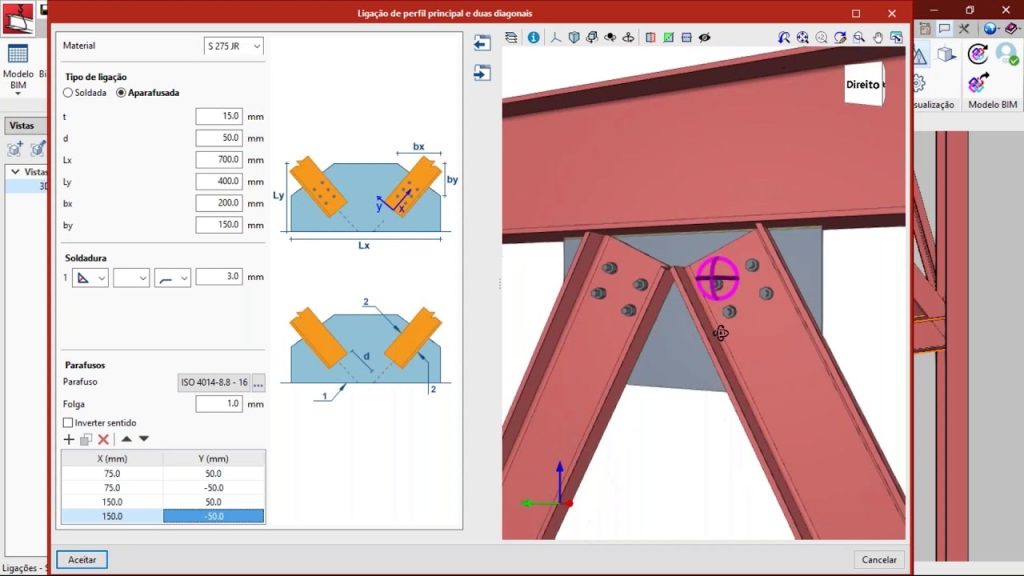Add a new bolt row with plus icon
Screen dimensions: 1024x576
[69, 439]
